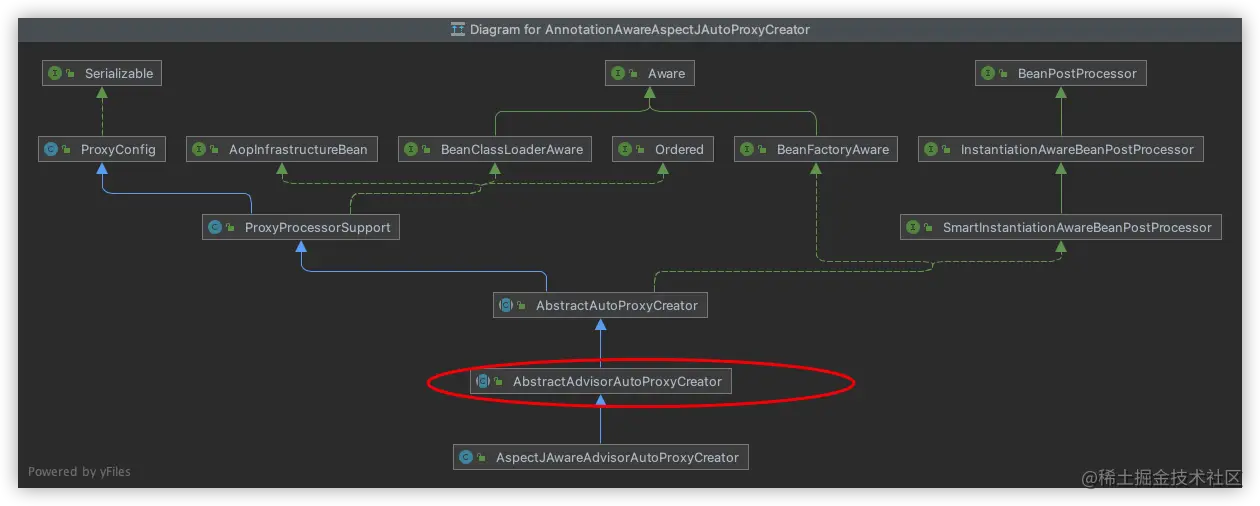This screenshot has width=1260, height=506.
Task: Click the interface icon on AopInfrastructureBean
Action: 200,149
